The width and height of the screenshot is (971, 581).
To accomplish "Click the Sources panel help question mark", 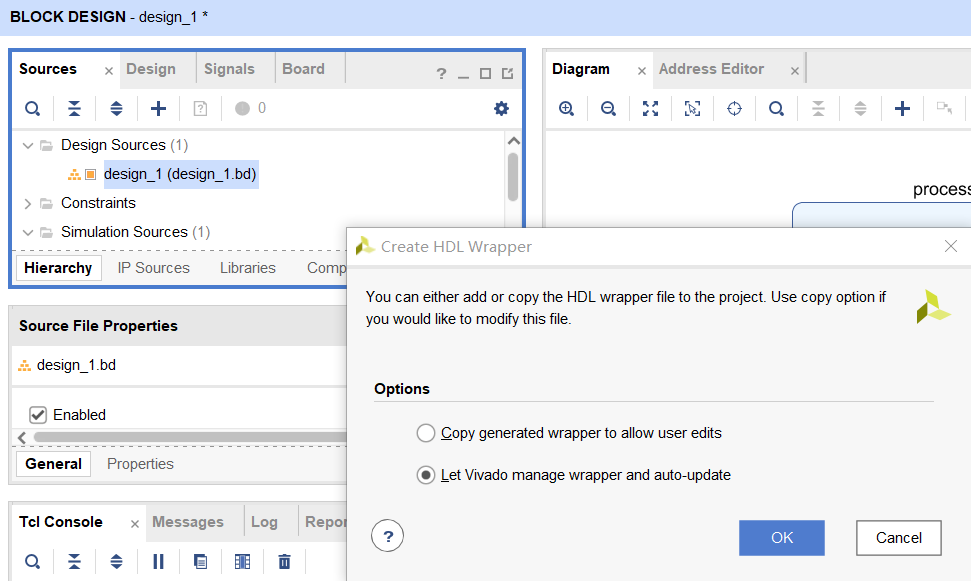I will [x=441, y=74].
